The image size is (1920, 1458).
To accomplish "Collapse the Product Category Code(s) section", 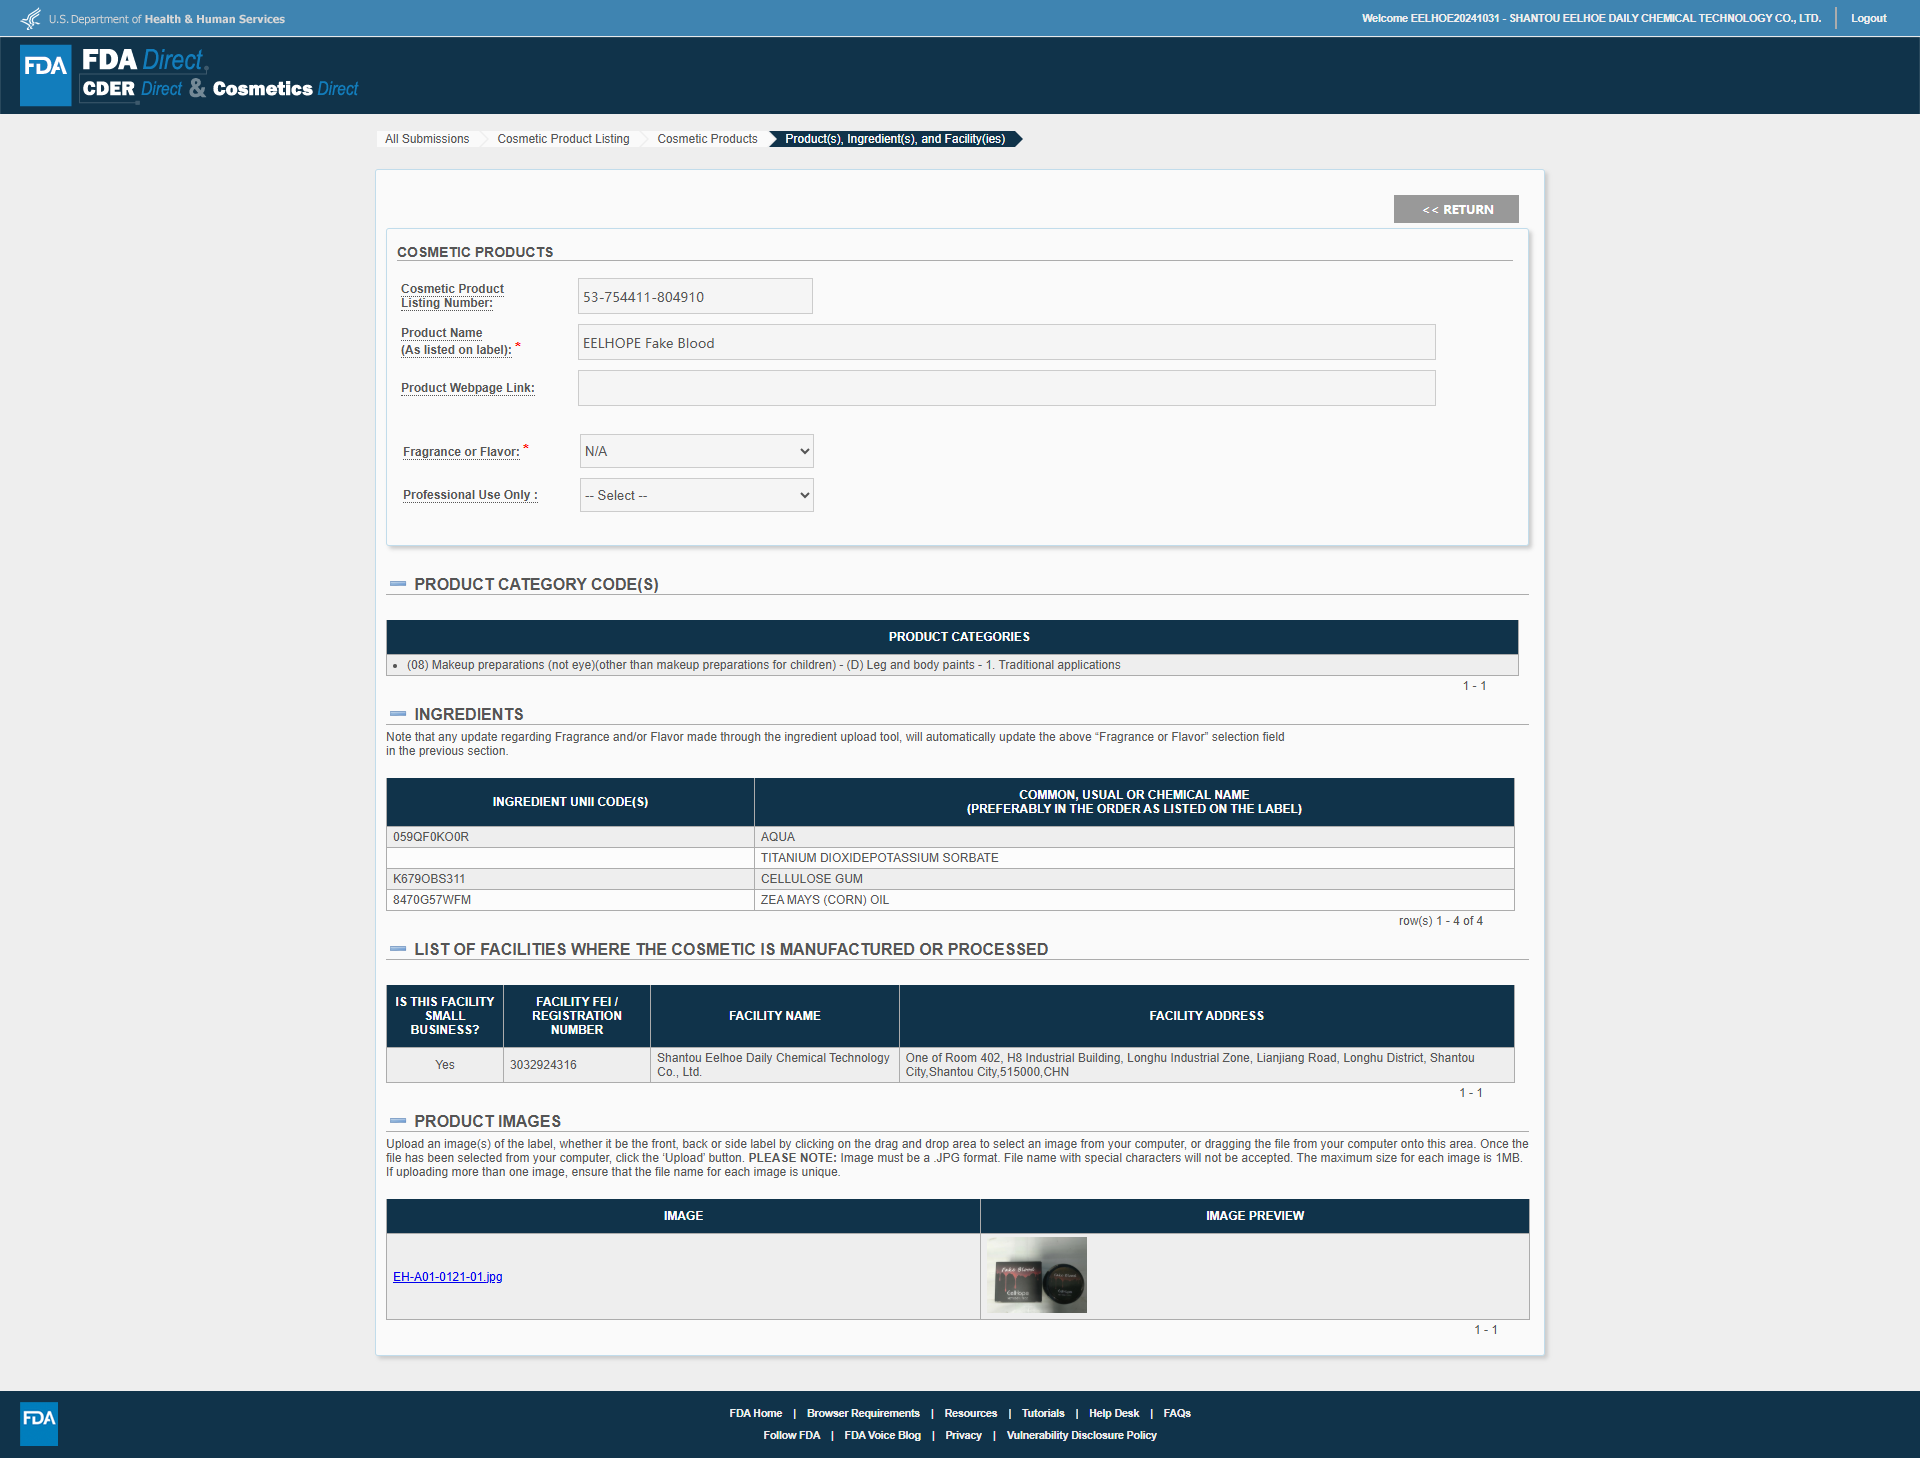I will click(x=398, y=584).
